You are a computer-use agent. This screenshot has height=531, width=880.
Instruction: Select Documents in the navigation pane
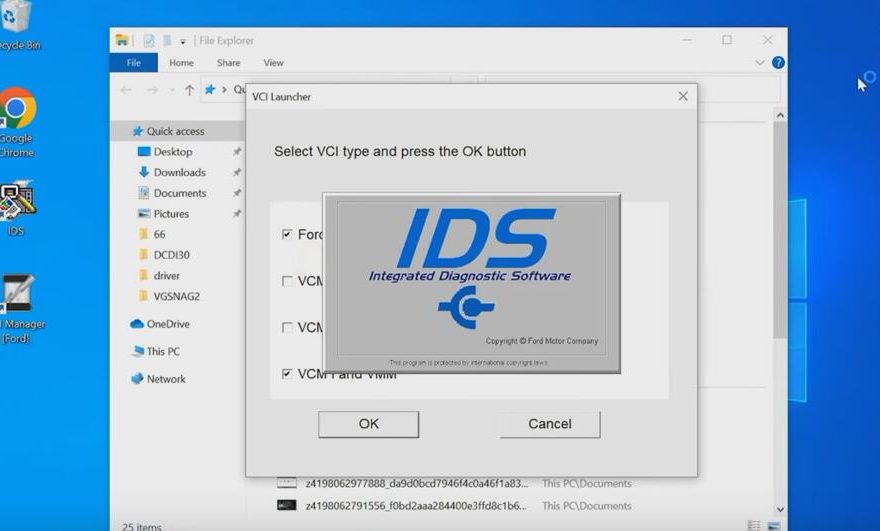click(x=180, y=193)
